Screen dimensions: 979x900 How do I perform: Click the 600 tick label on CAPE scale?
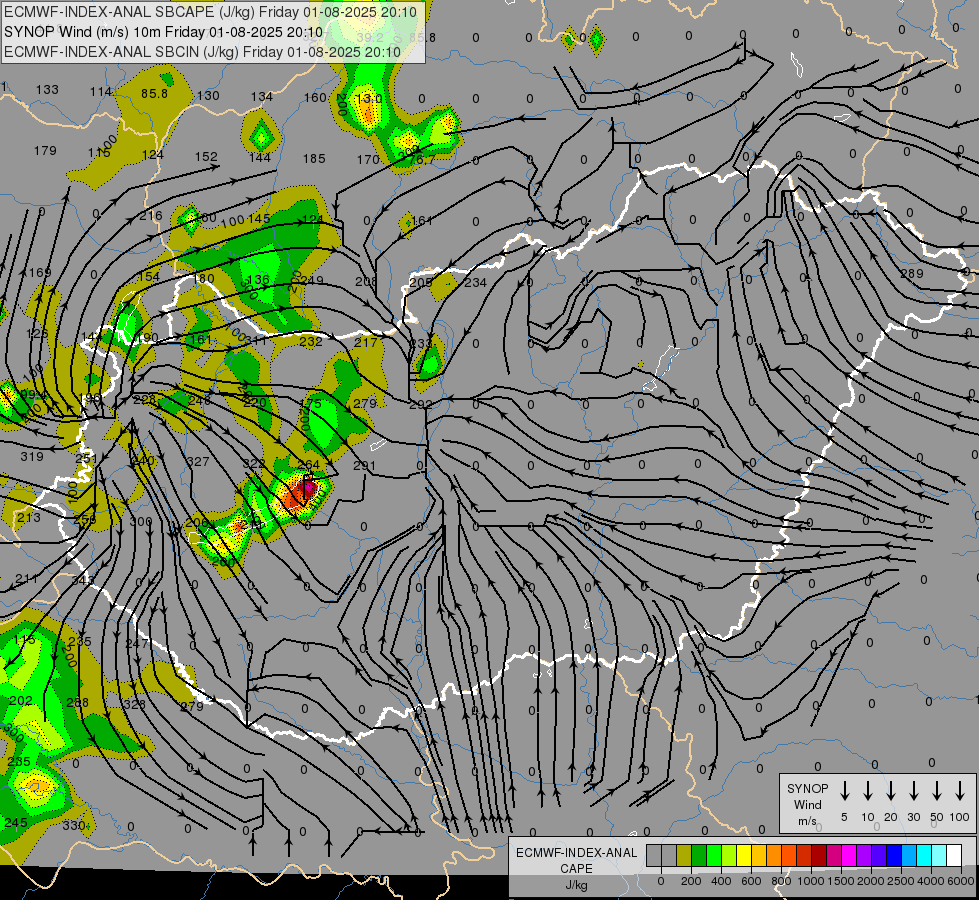751,881
